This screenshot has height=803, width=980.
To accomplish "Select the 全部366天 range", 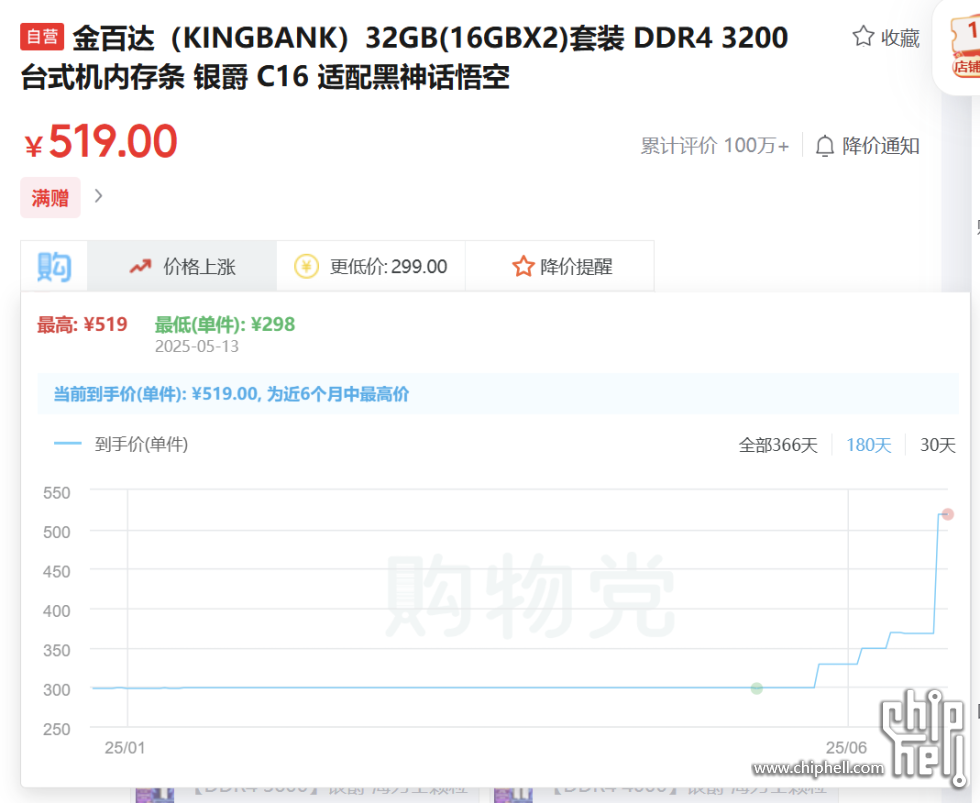I will tap(778, 445).
